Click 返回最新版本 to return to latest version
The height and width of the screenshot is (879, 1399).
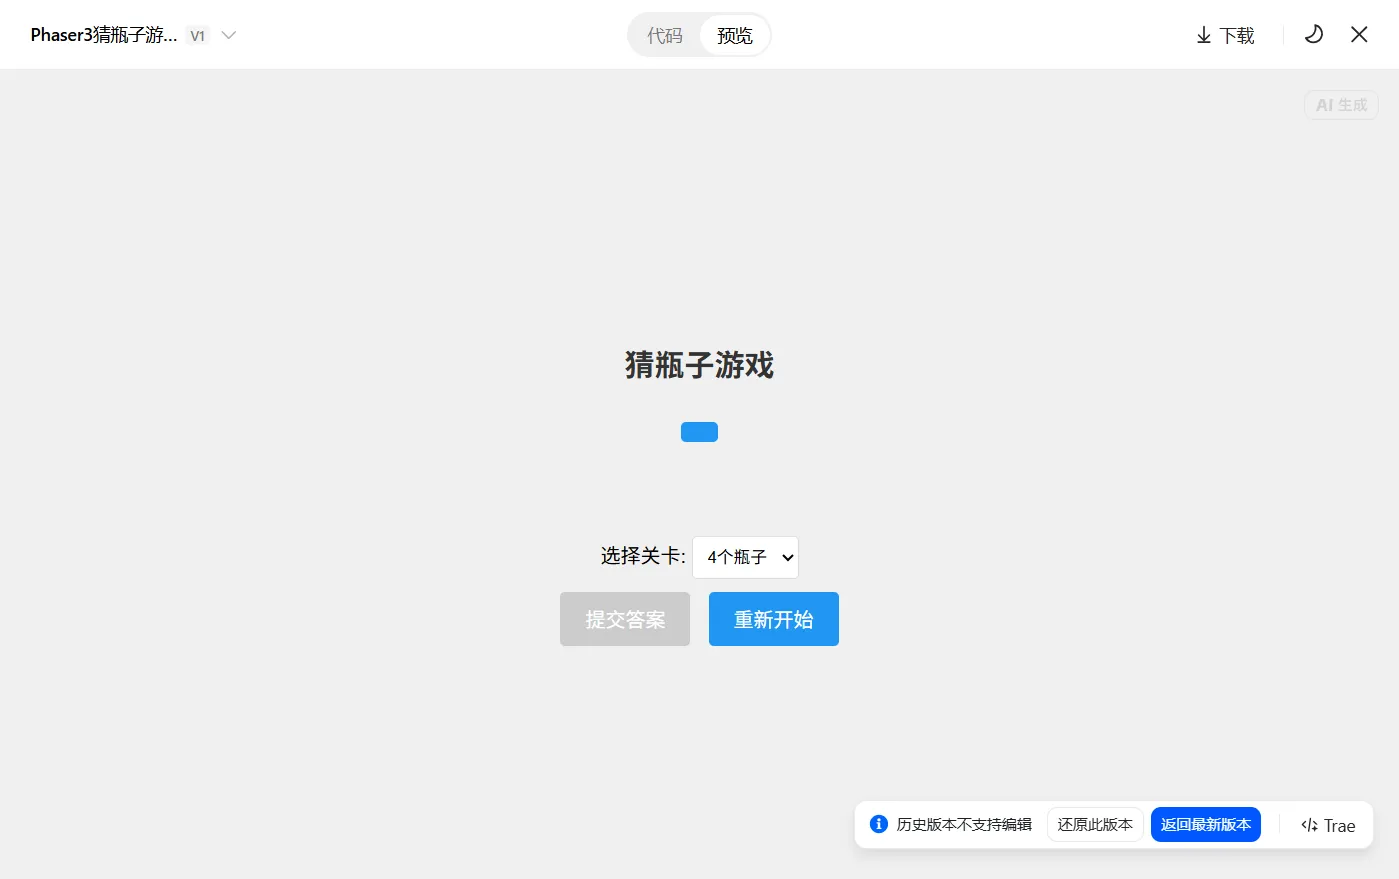[x=1206, y=824]
